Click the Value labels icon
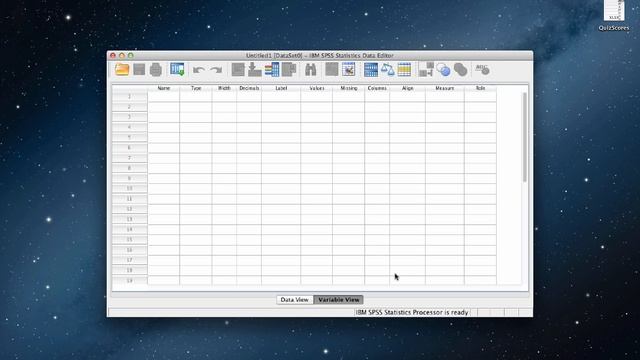Viewport: 640px width, 360px height. click(426, 69)
